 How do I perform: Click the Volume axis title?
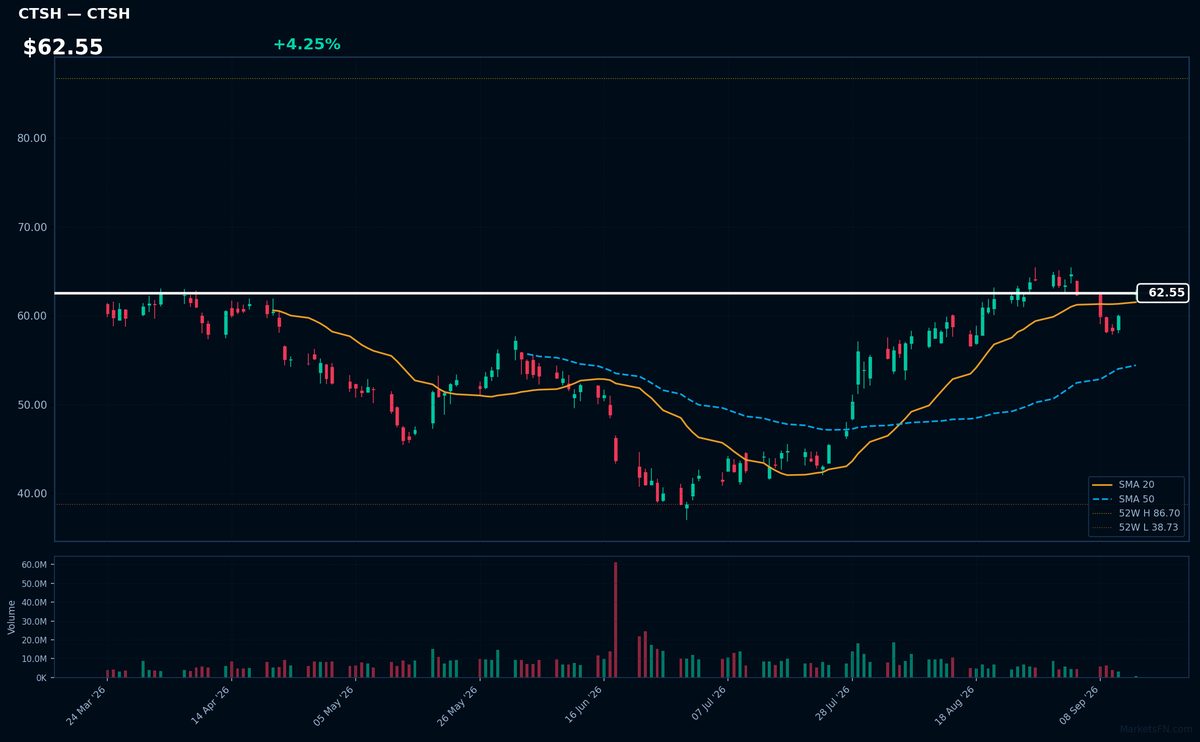[x=12, y=617]
